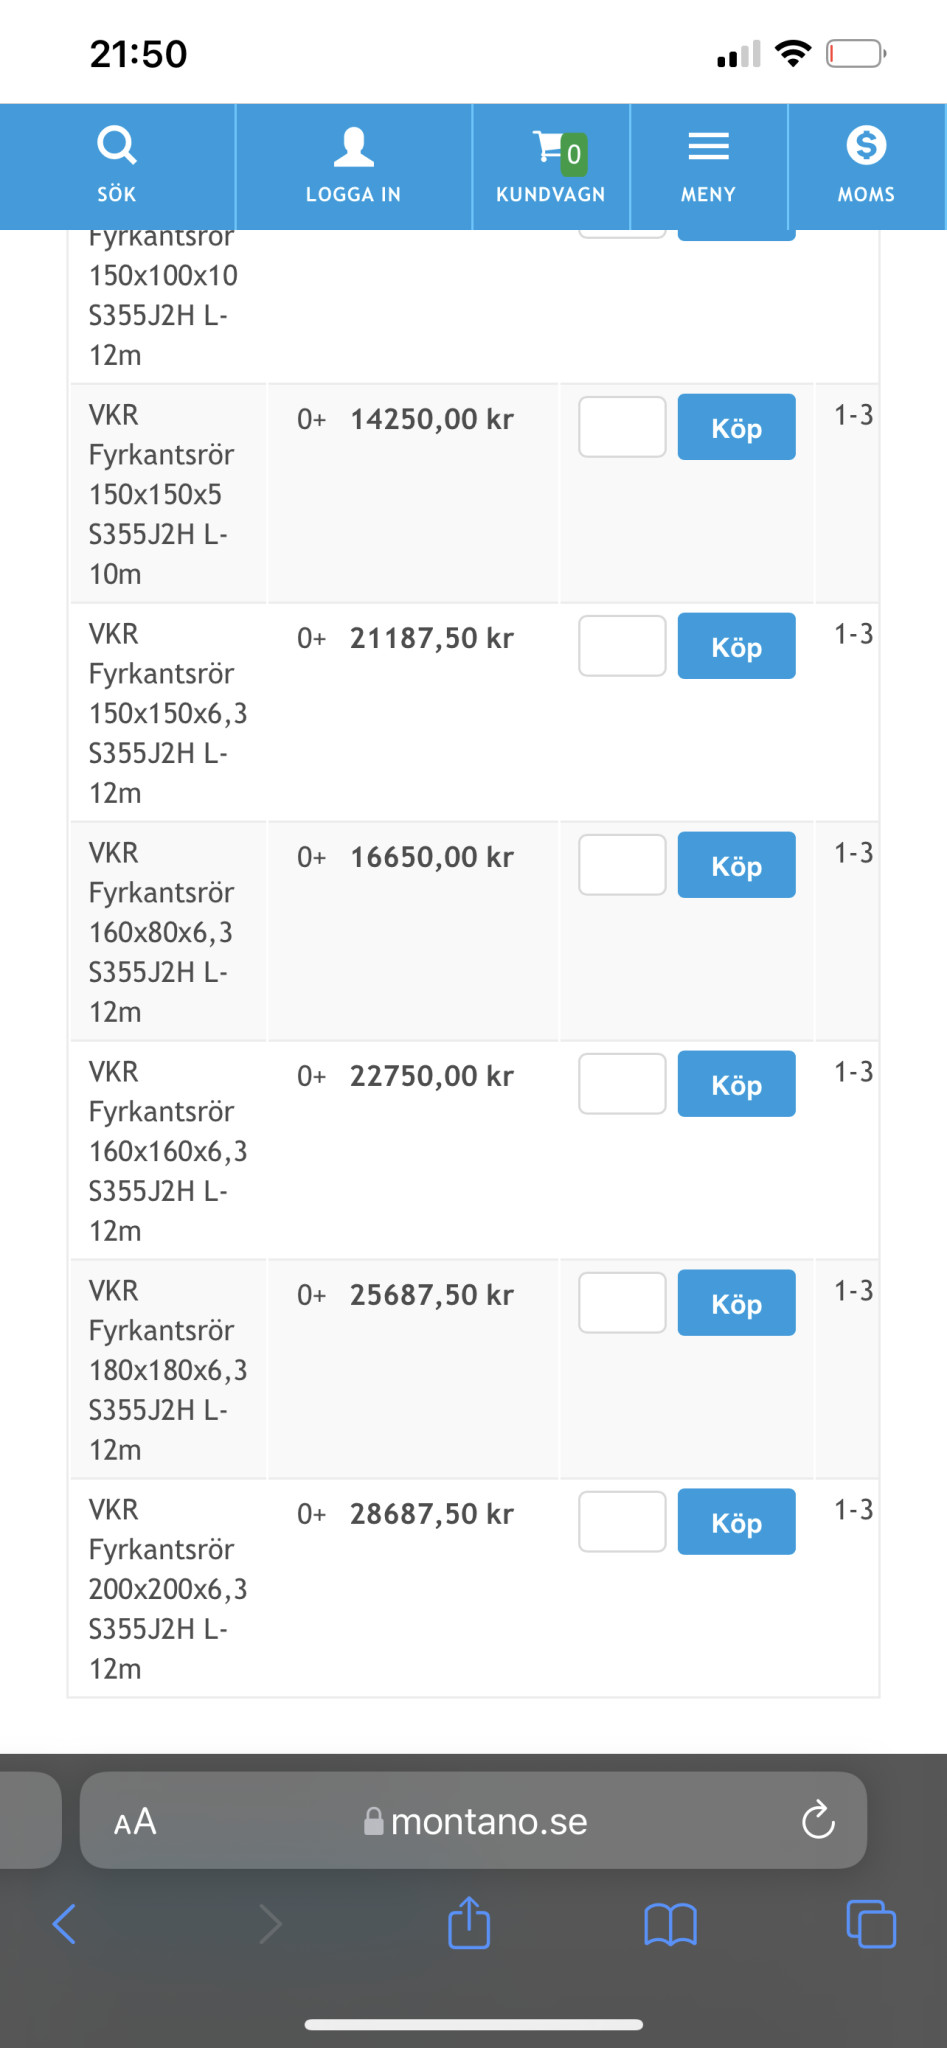Add 200x200x6,3 tube using Köp button
The width and height of the screenshot is (947, 2048).
coord(736,1522)
